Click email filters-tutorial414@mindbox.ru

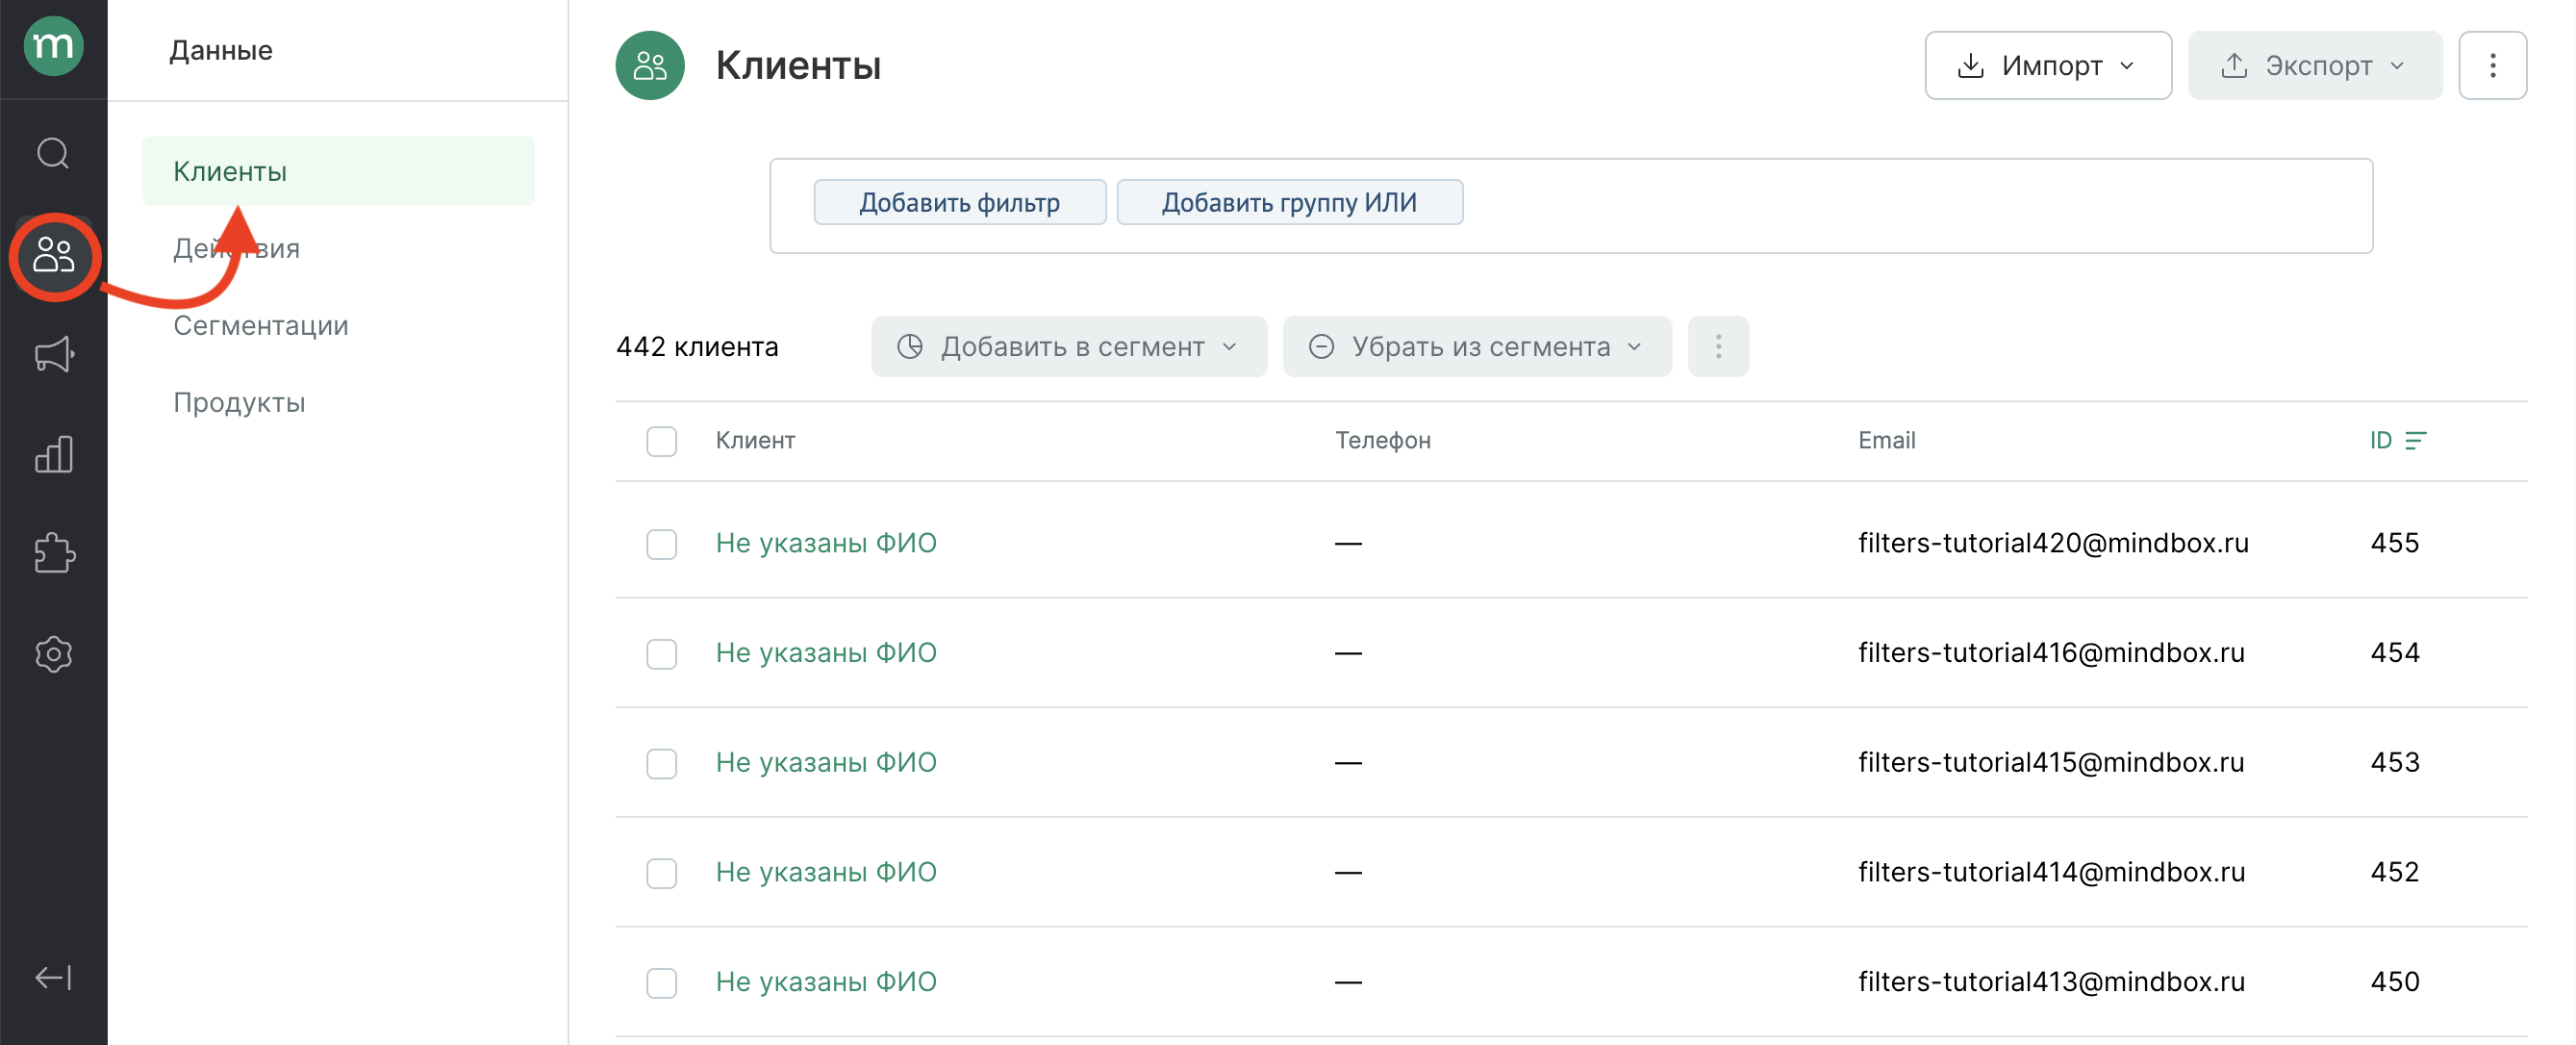point(2051,873)
